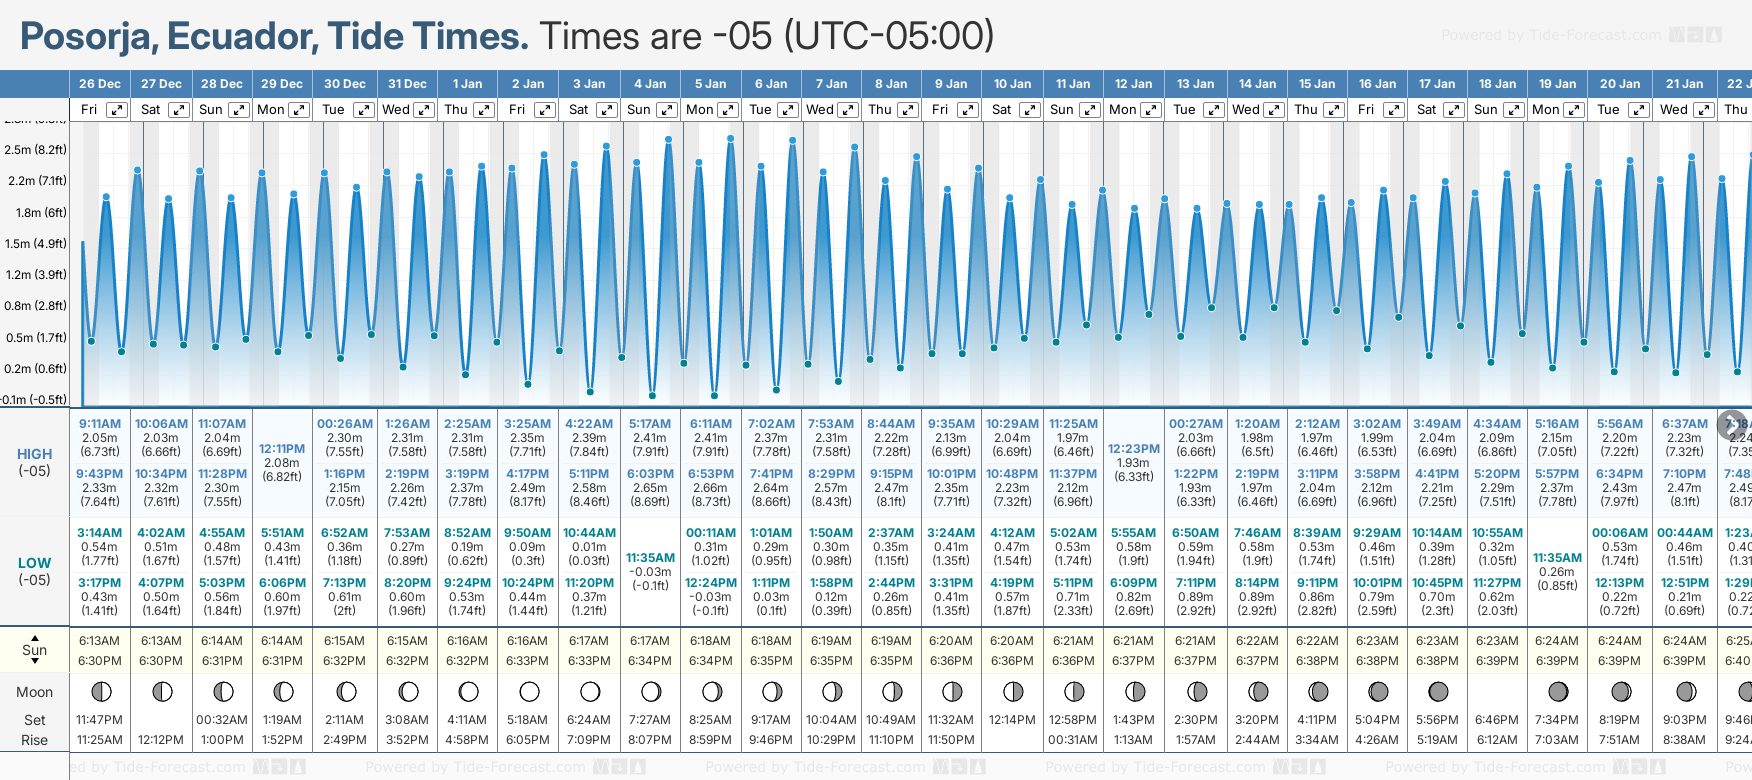
Task: Click the expand icon beside Wed 31 Dec
Action: point(424,110)
